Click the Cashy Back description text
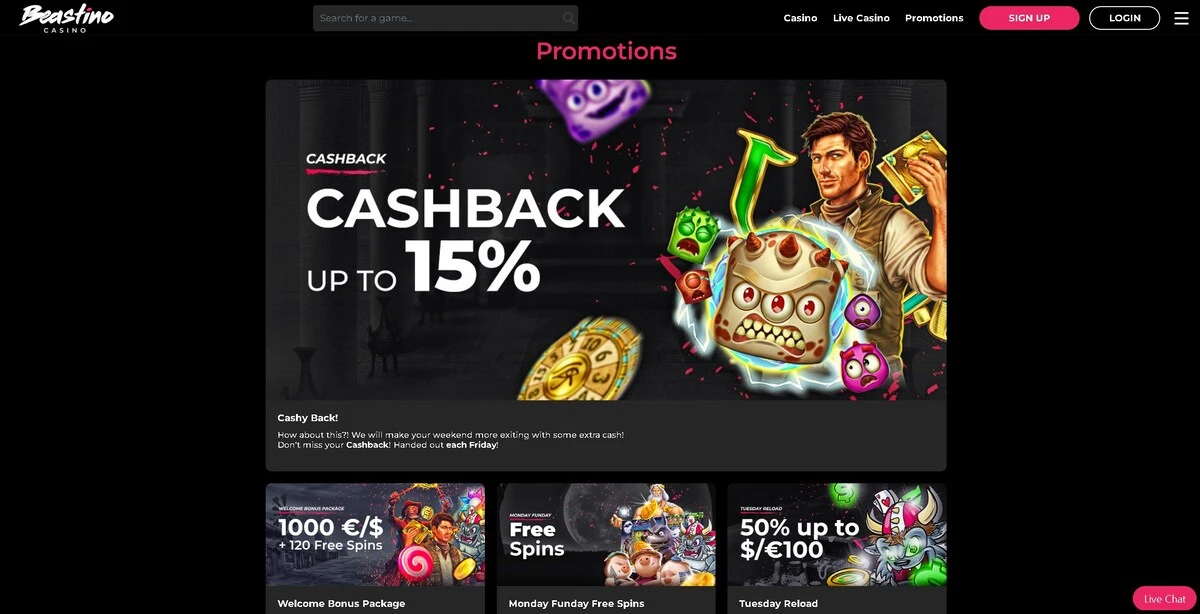1200x614 pixels. tap(450, 440)
